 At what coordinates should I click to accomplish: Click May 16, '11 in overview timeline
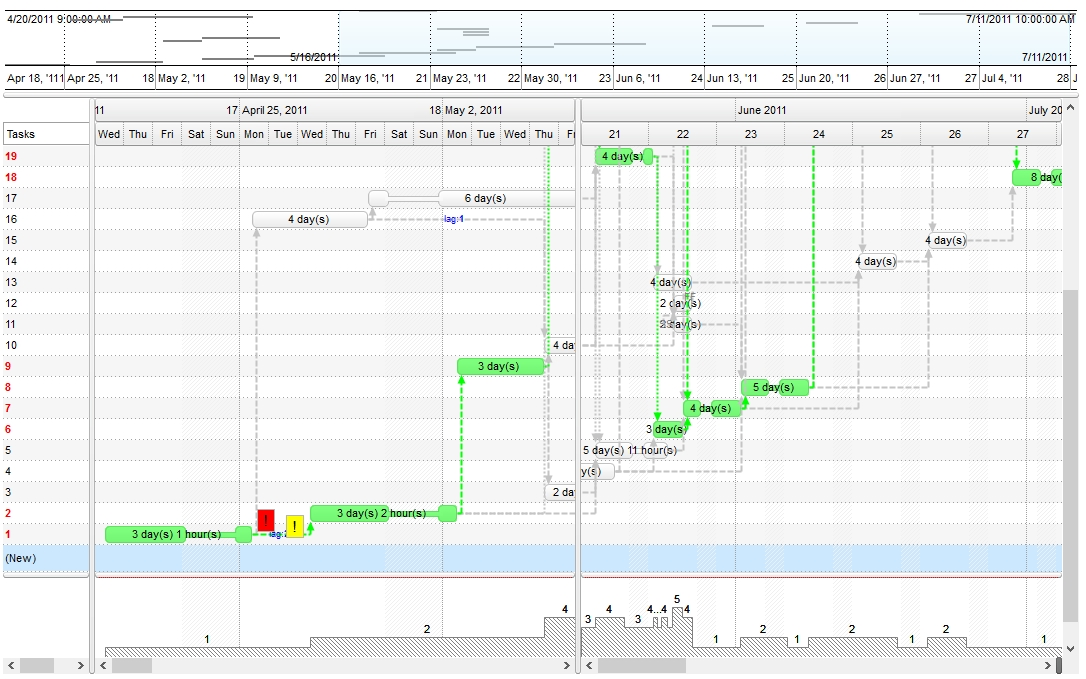(366, 78)
